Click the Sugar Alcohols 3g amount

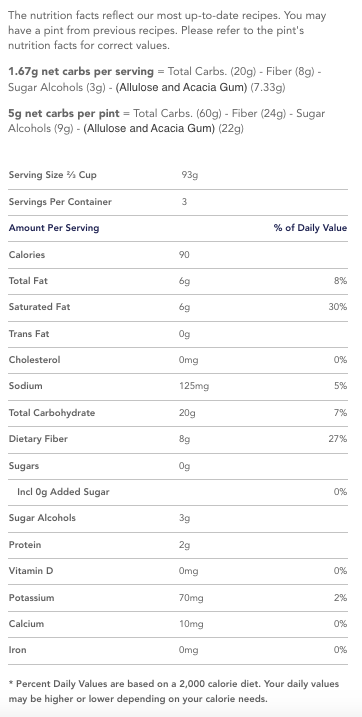tap(185, 518)
